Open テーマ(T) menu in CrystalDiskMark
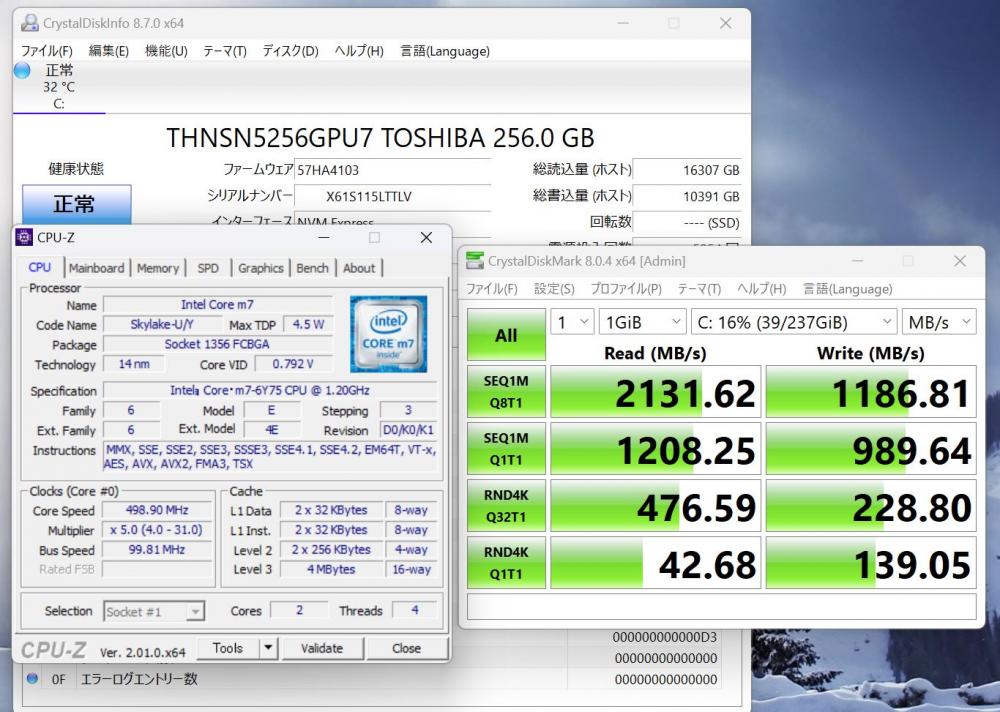 [699, 289]
